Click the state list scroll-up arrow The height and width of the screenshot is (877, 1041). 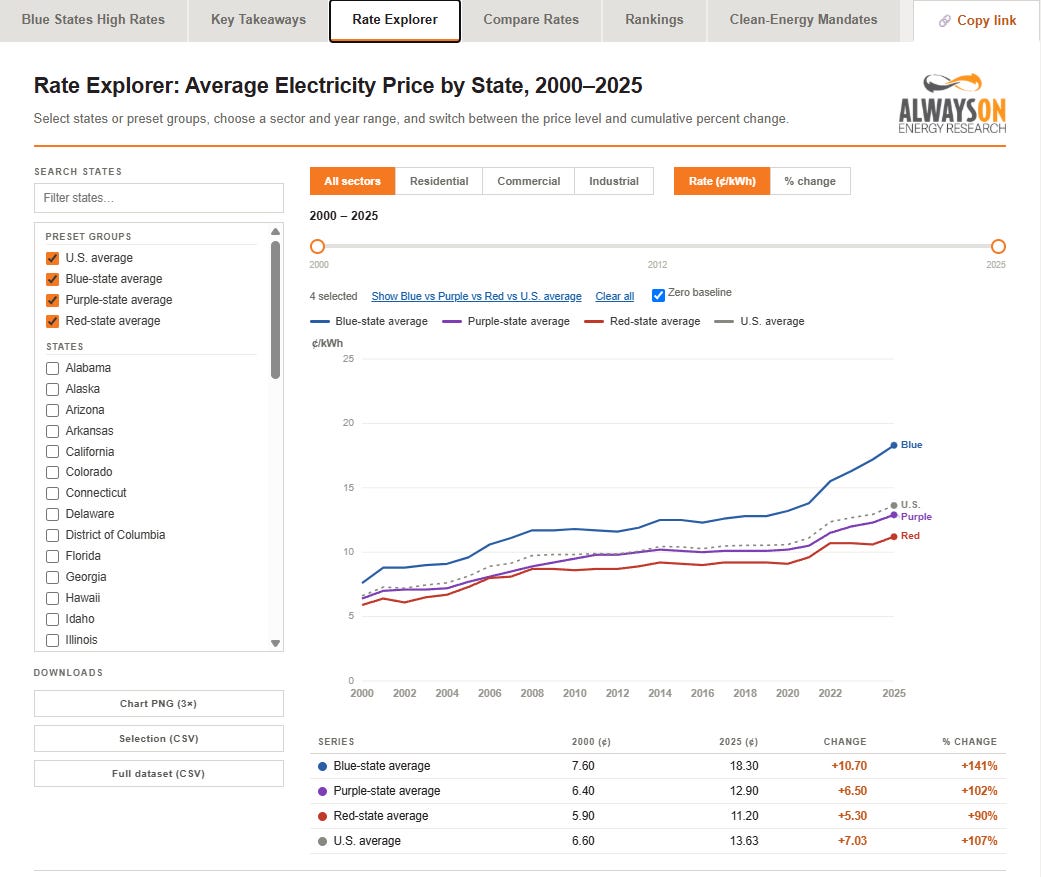(x=276, y=232)
